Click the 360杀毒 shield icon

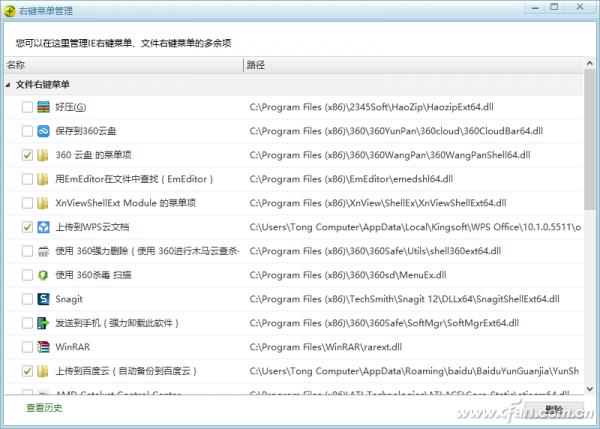tap(43, 275)
